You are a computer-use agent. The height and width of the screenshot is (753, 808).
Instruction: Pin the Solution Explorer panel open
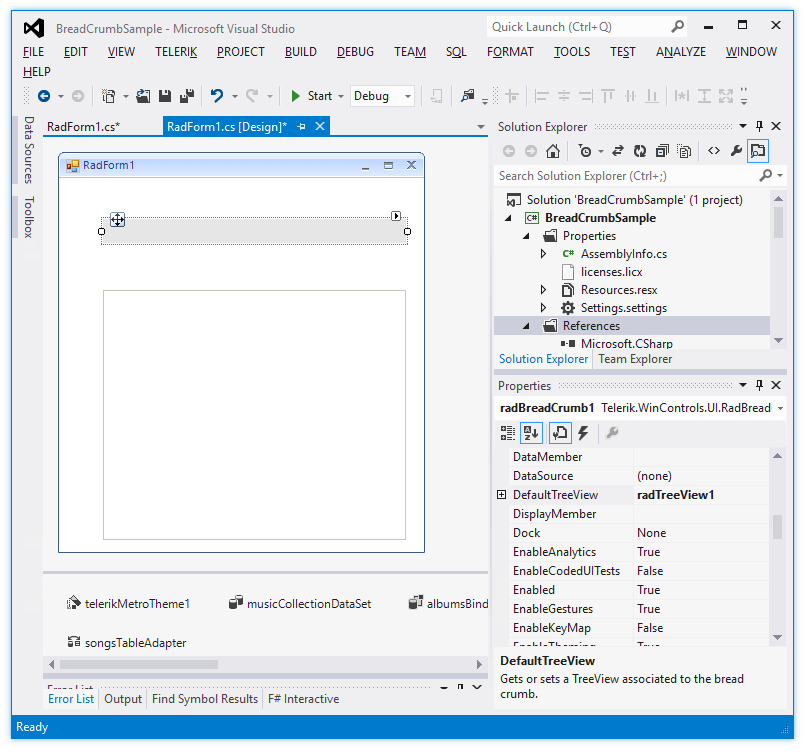757,126
